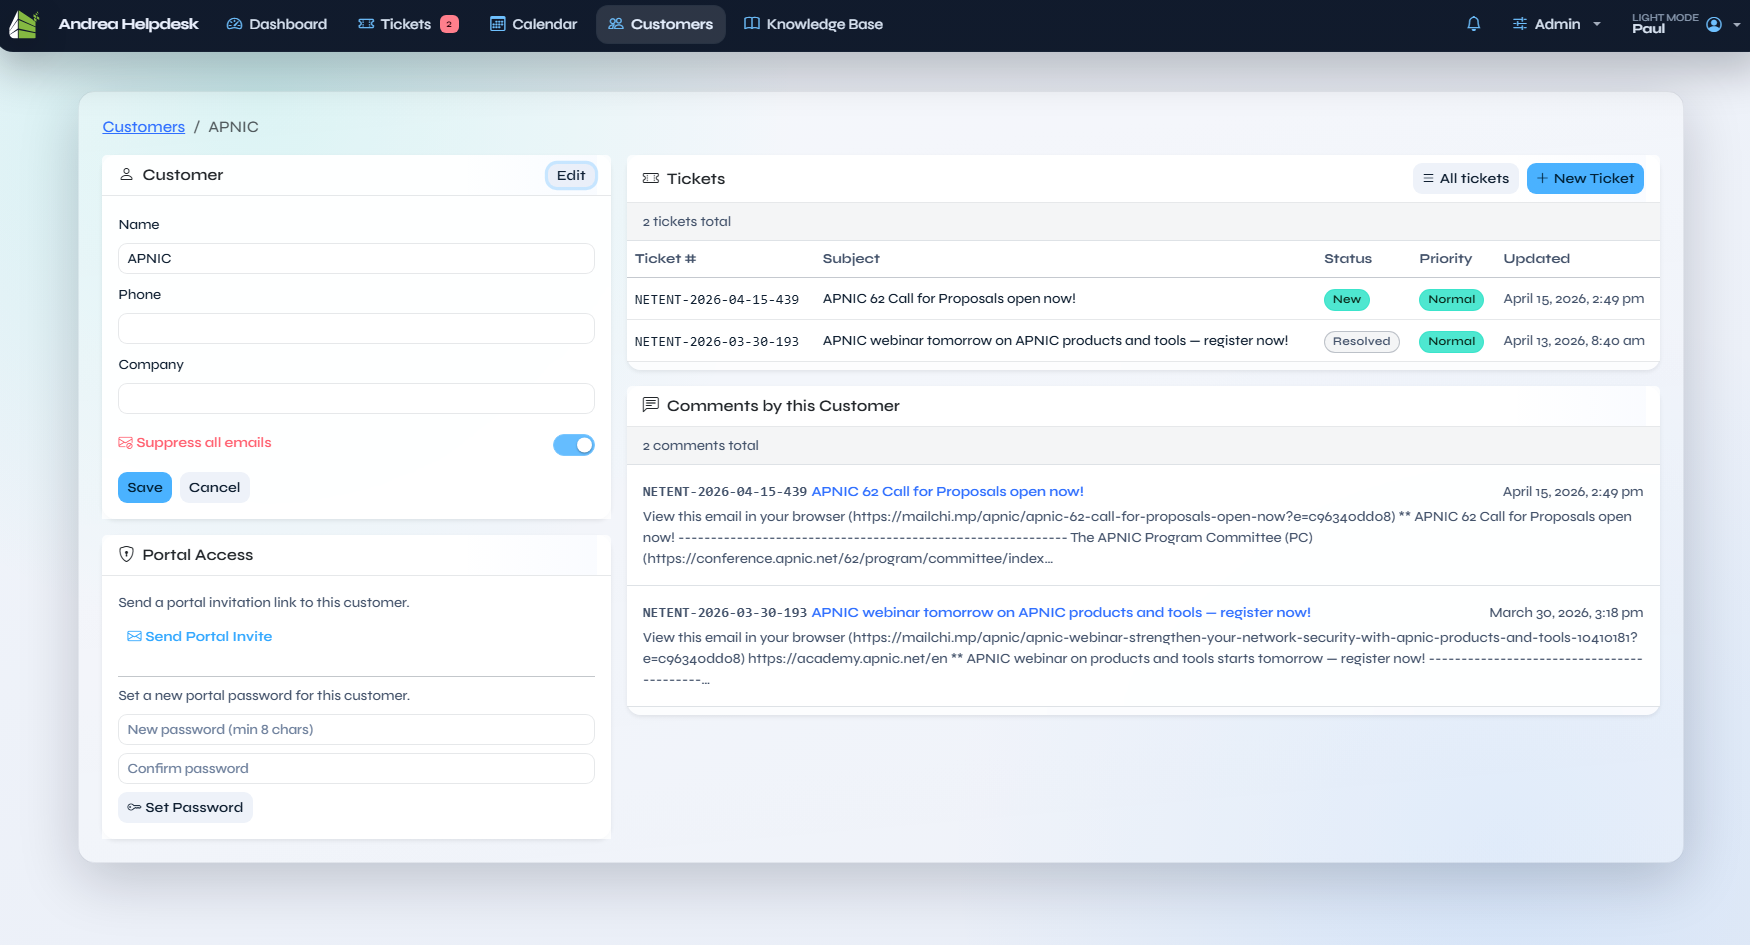Save the customer details

coord(145,487)
